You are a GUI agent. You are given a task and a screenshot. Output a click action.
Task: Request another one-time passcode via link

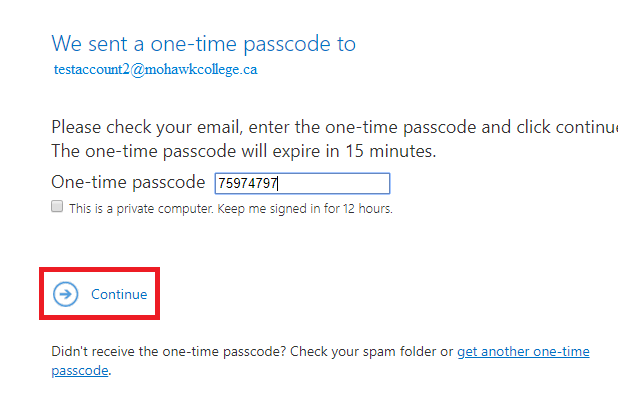[x=523, y=352]
